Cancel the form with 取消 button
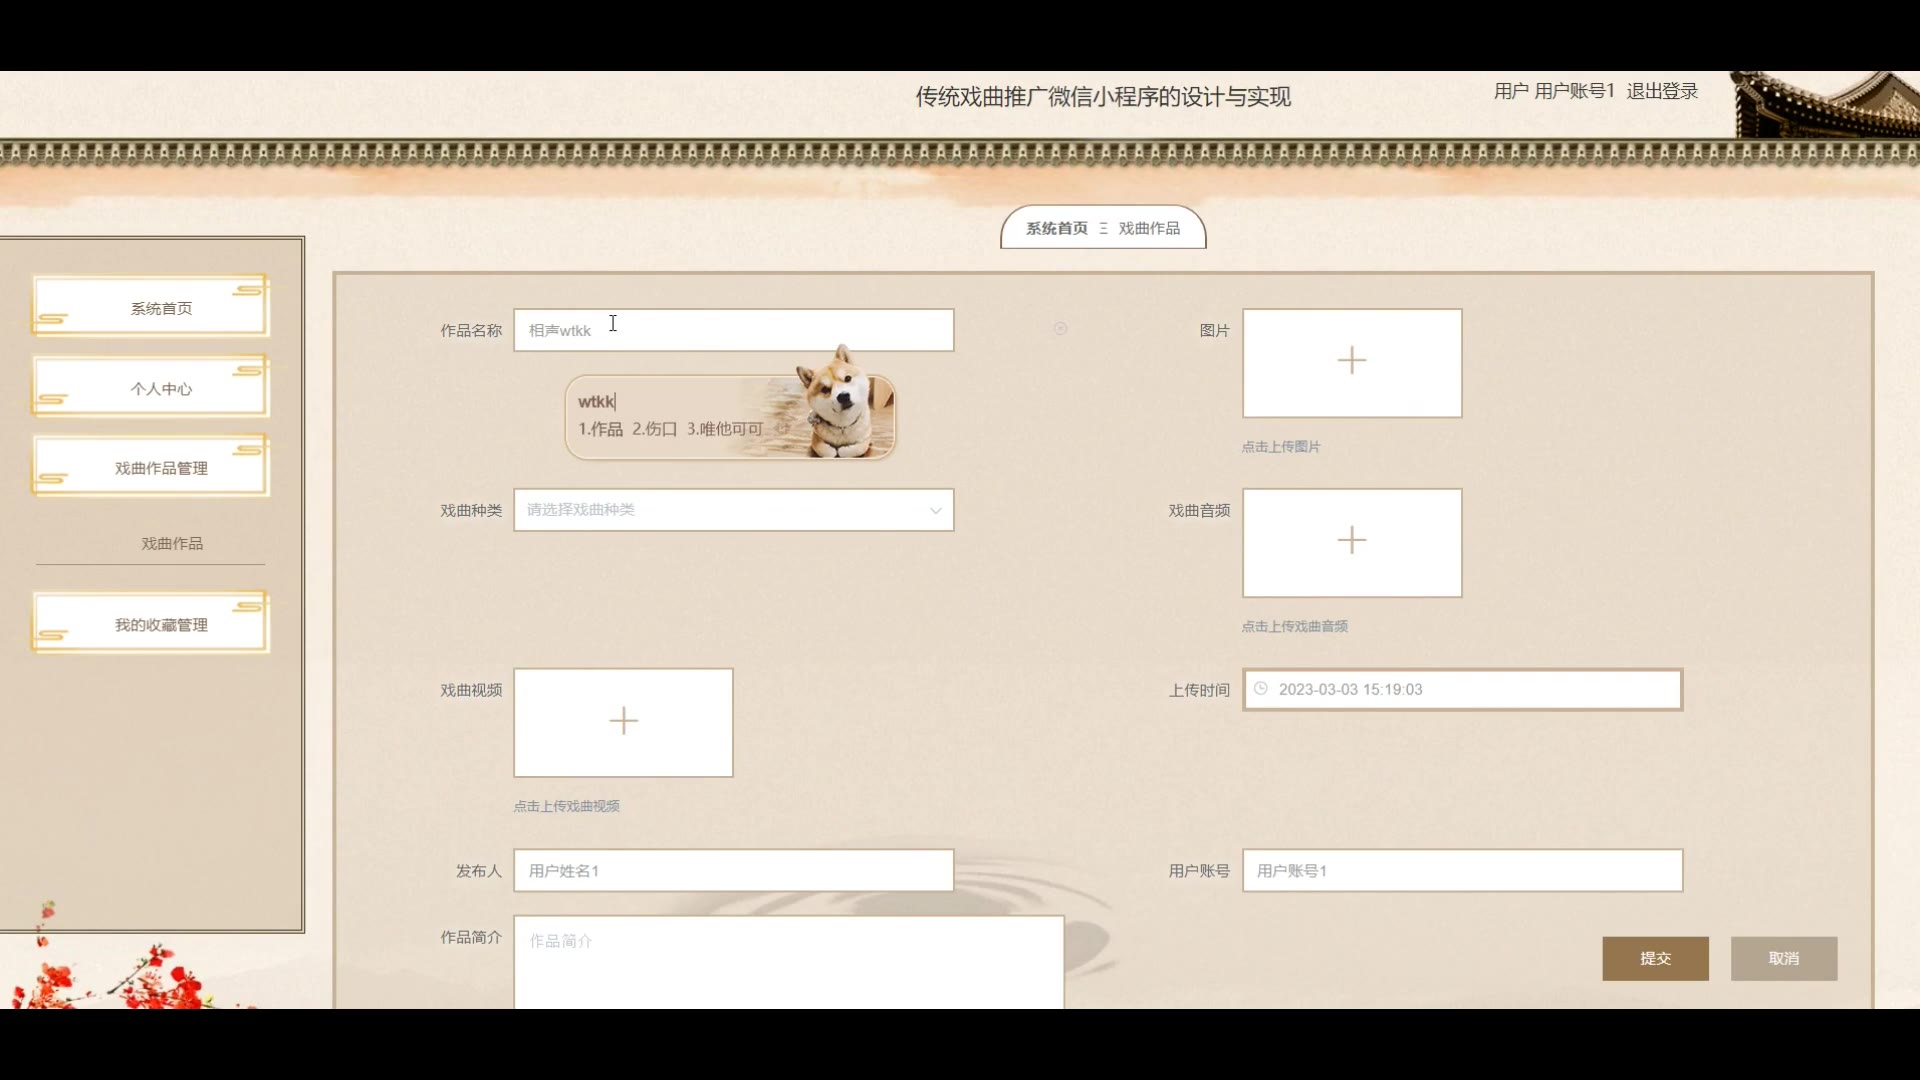The height and width of the screenshot is (1080, 1920). (1784, 958)
